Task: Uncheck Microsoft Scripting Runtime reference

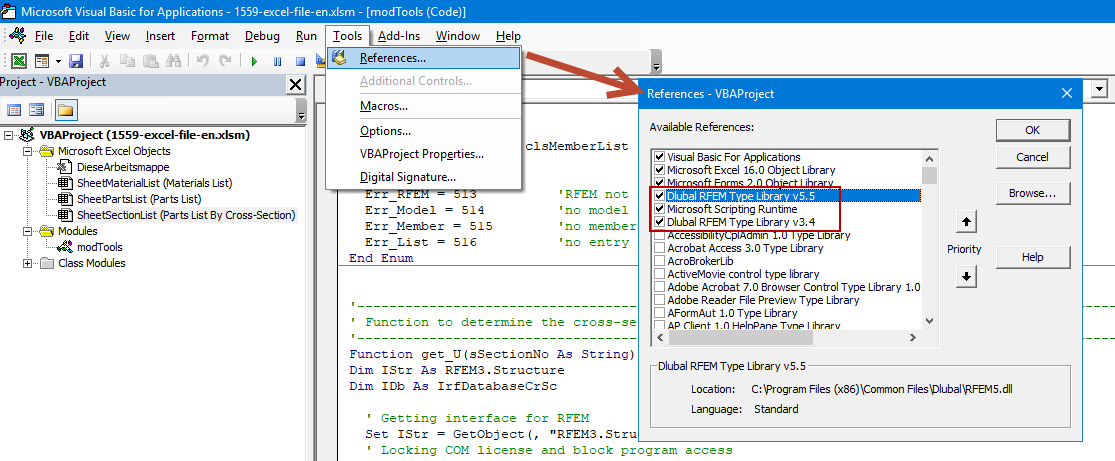Action: [659, 209]
